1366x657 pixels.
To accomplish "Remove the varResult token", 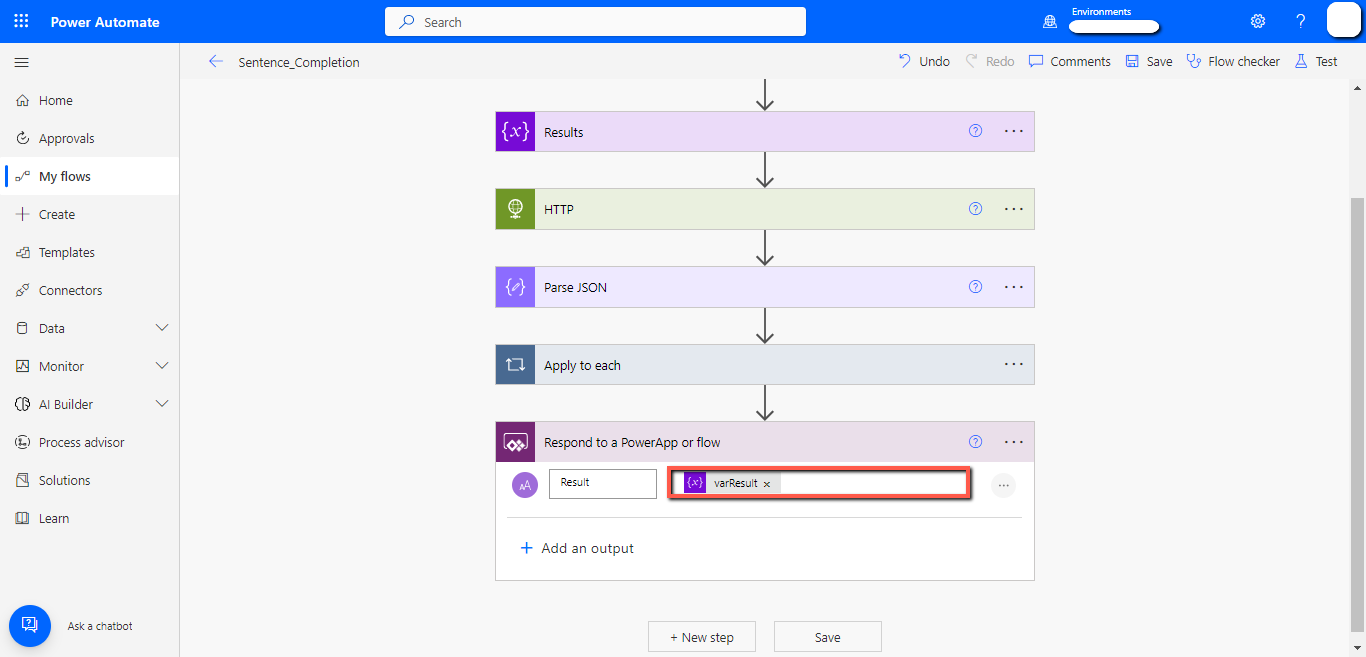I will 766,483.
